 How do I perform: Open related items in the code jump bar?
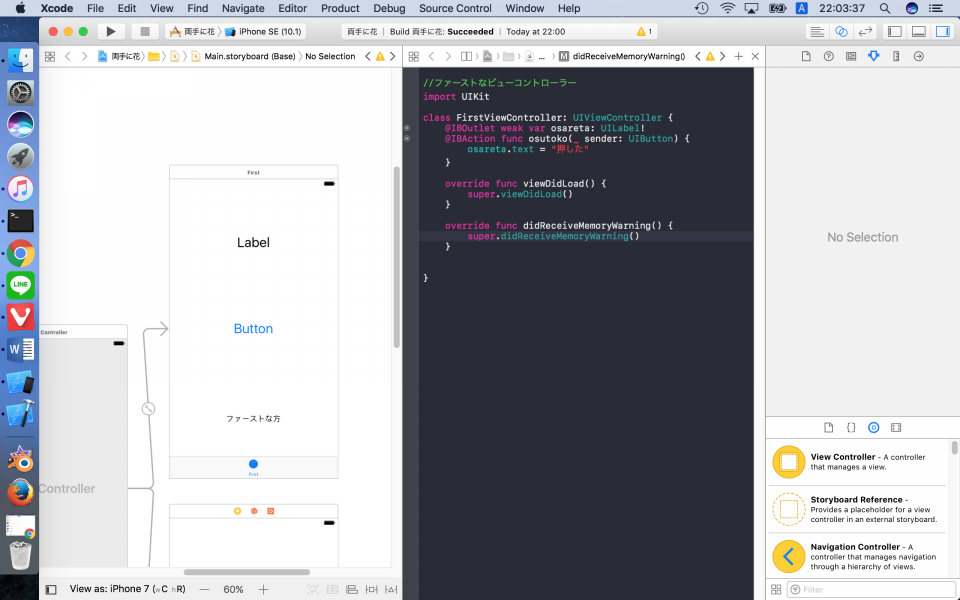(414, 56)
